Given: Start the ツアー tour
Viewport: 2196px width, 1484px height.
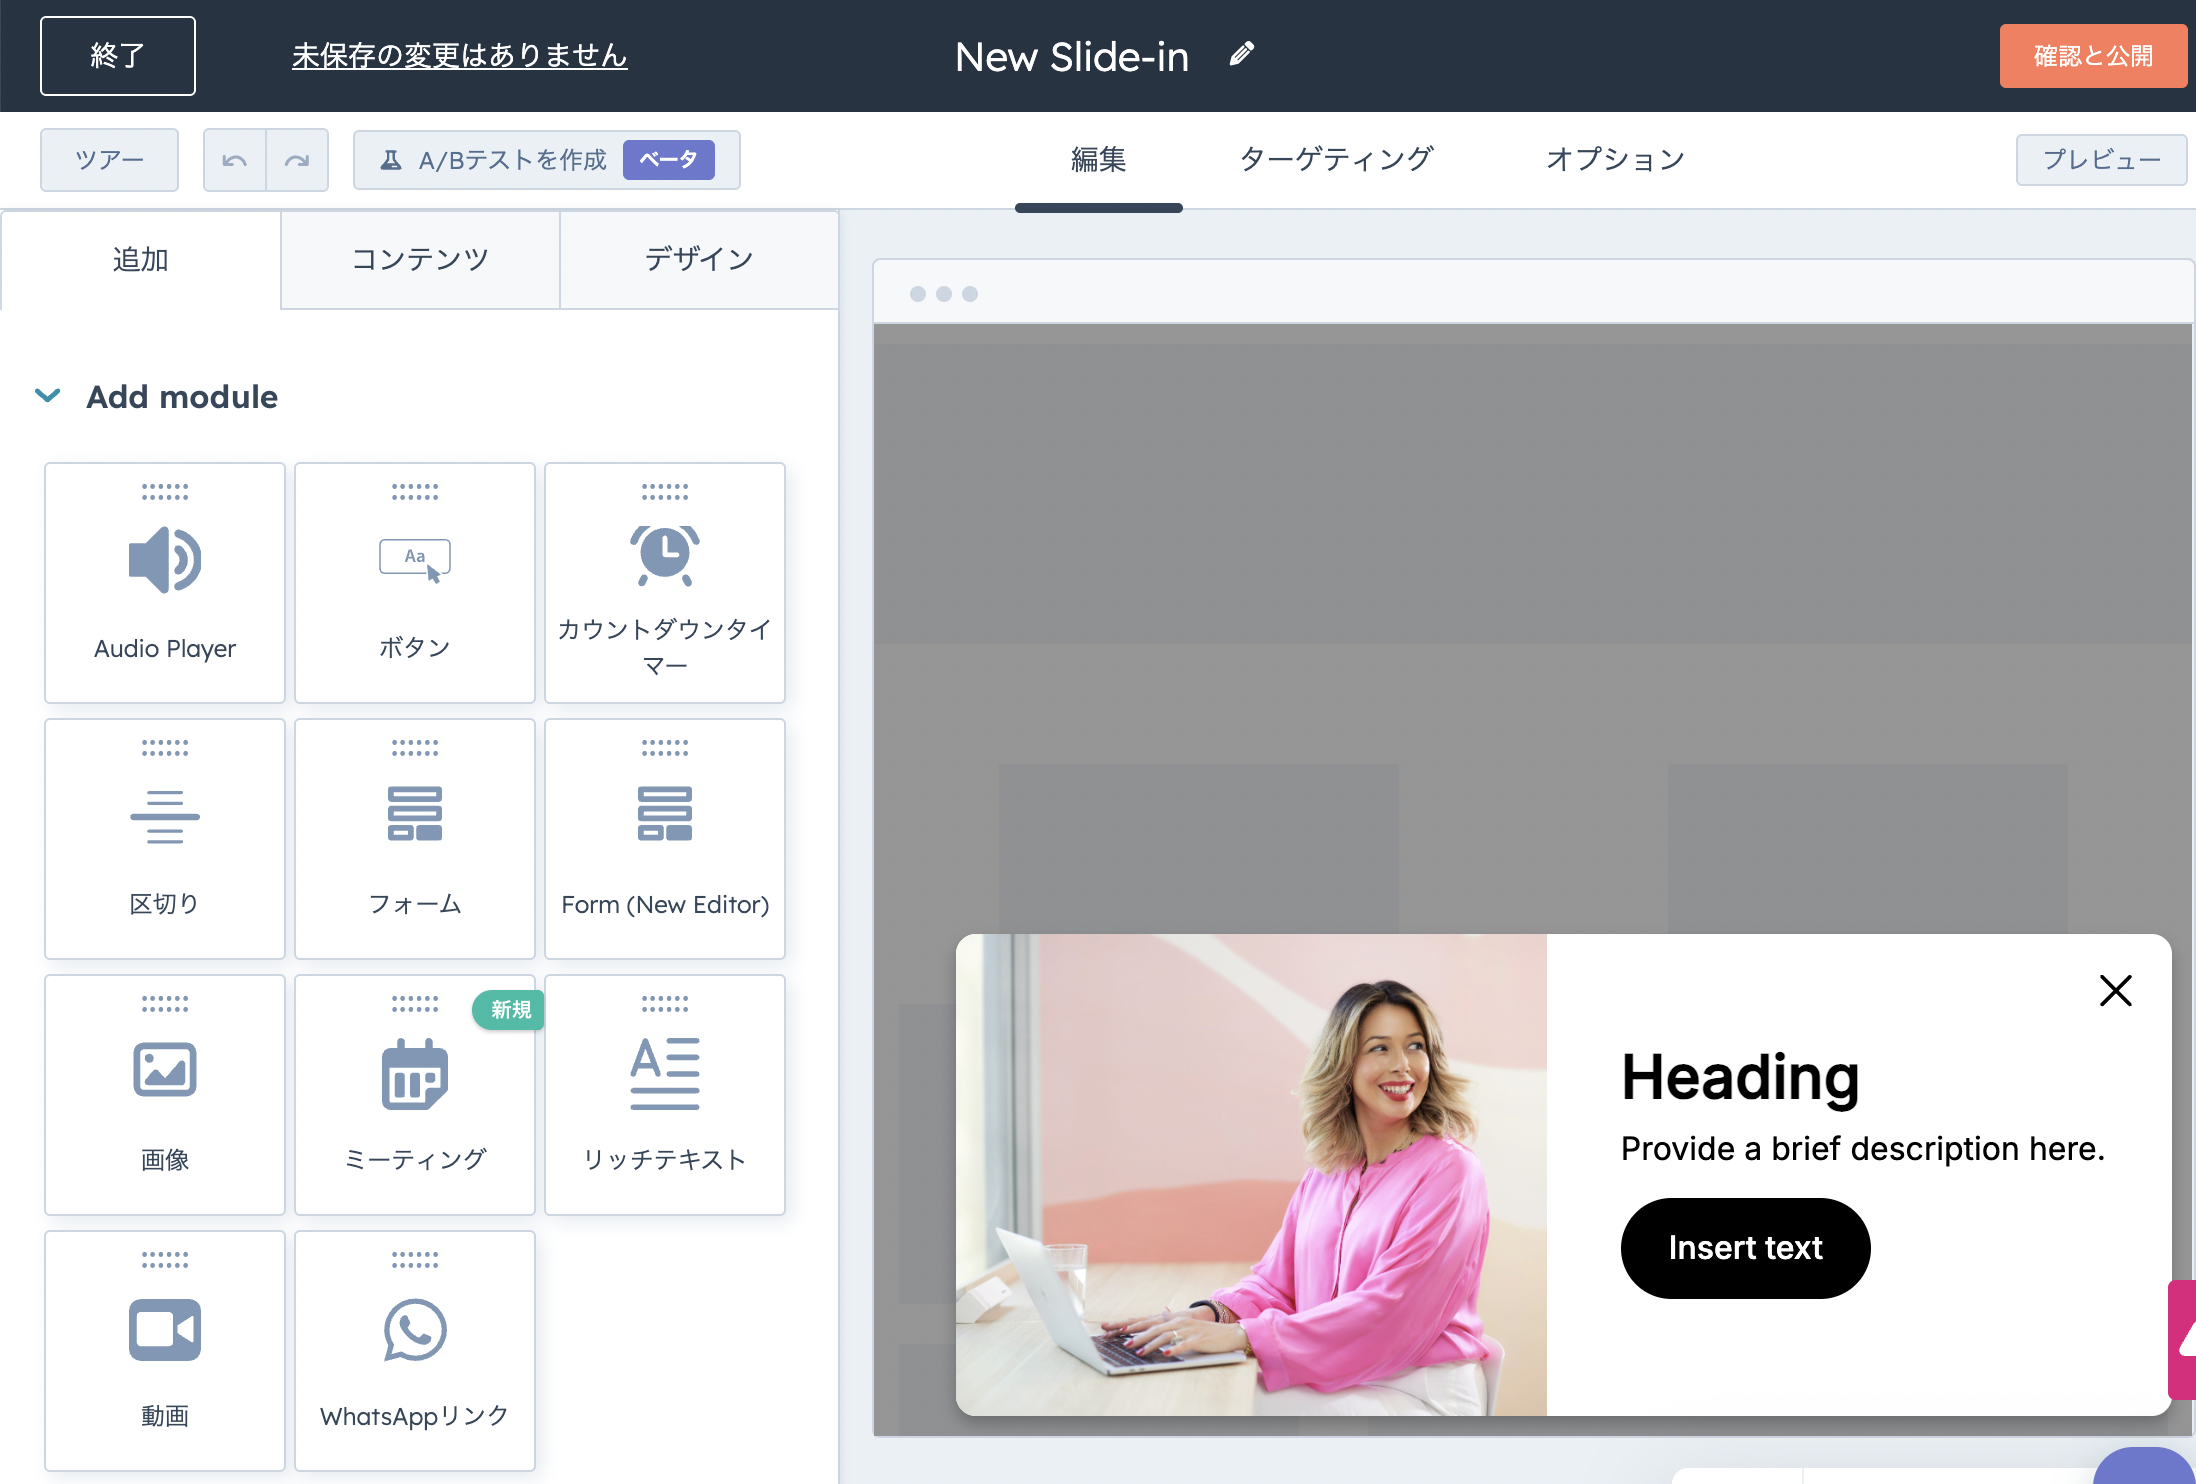Looking at the screenshot, I should (x=109, y=160).
